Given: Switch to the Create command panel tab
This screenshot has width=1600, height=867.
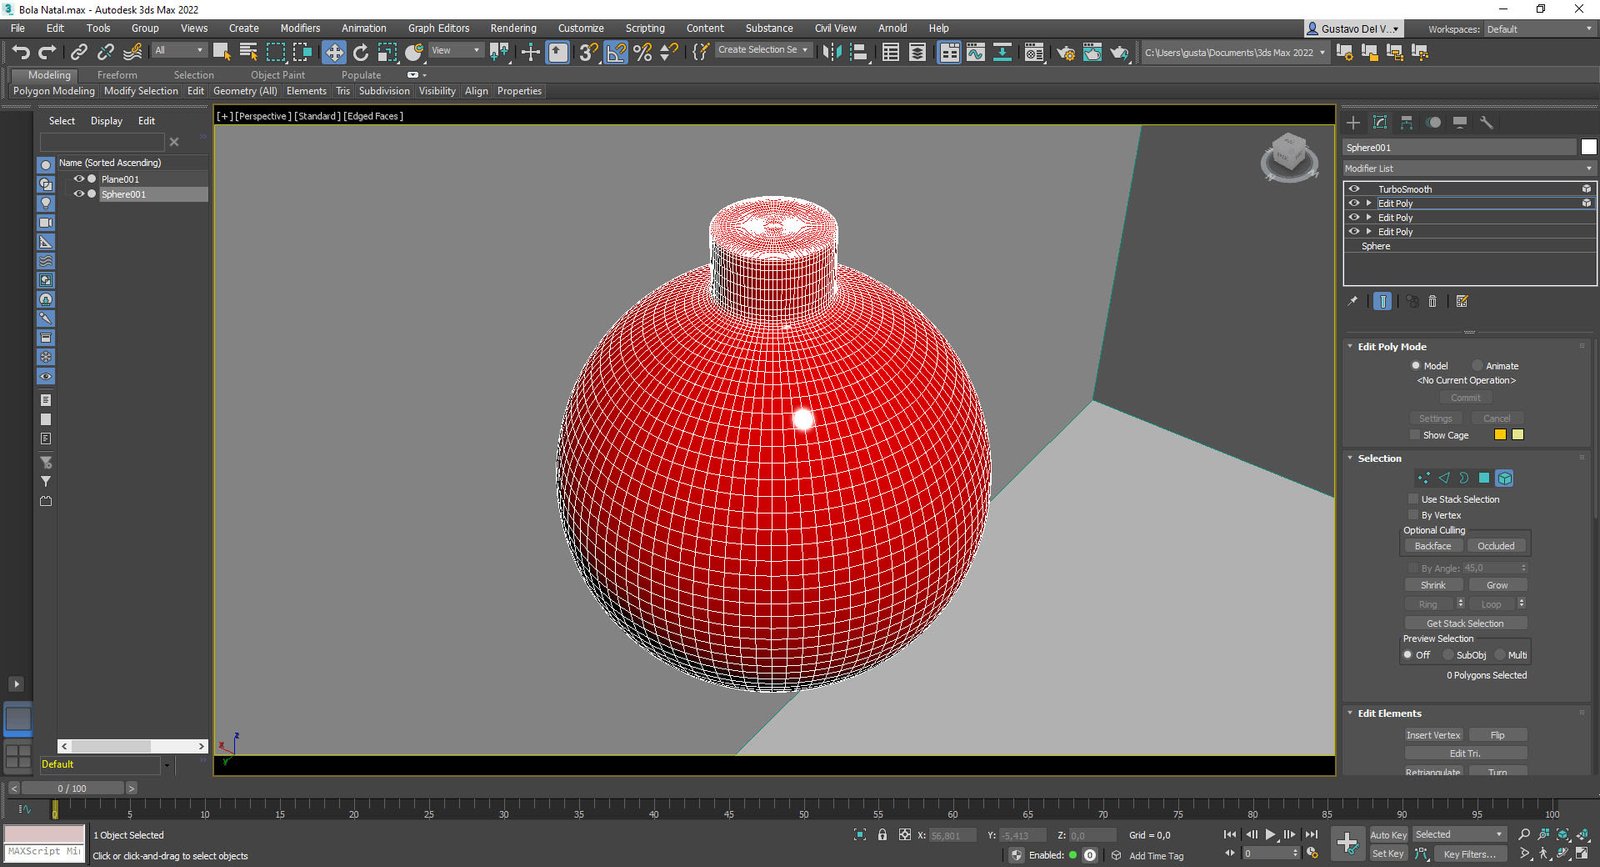Looking at the screenshot, I should coord(1353,122).
